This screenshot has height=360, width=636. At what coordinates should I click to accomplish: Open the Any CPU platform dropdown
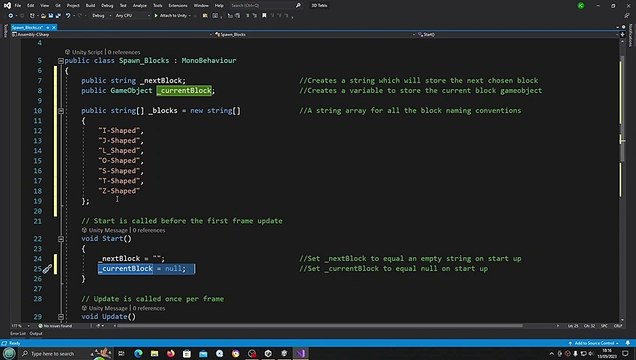(132, 15)
